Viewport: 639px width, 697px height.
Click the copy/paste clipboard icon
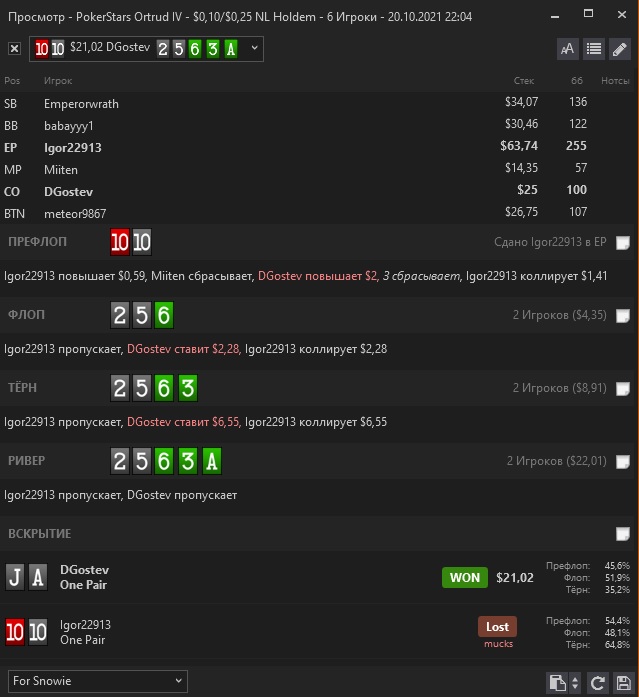tap(557, 683)
